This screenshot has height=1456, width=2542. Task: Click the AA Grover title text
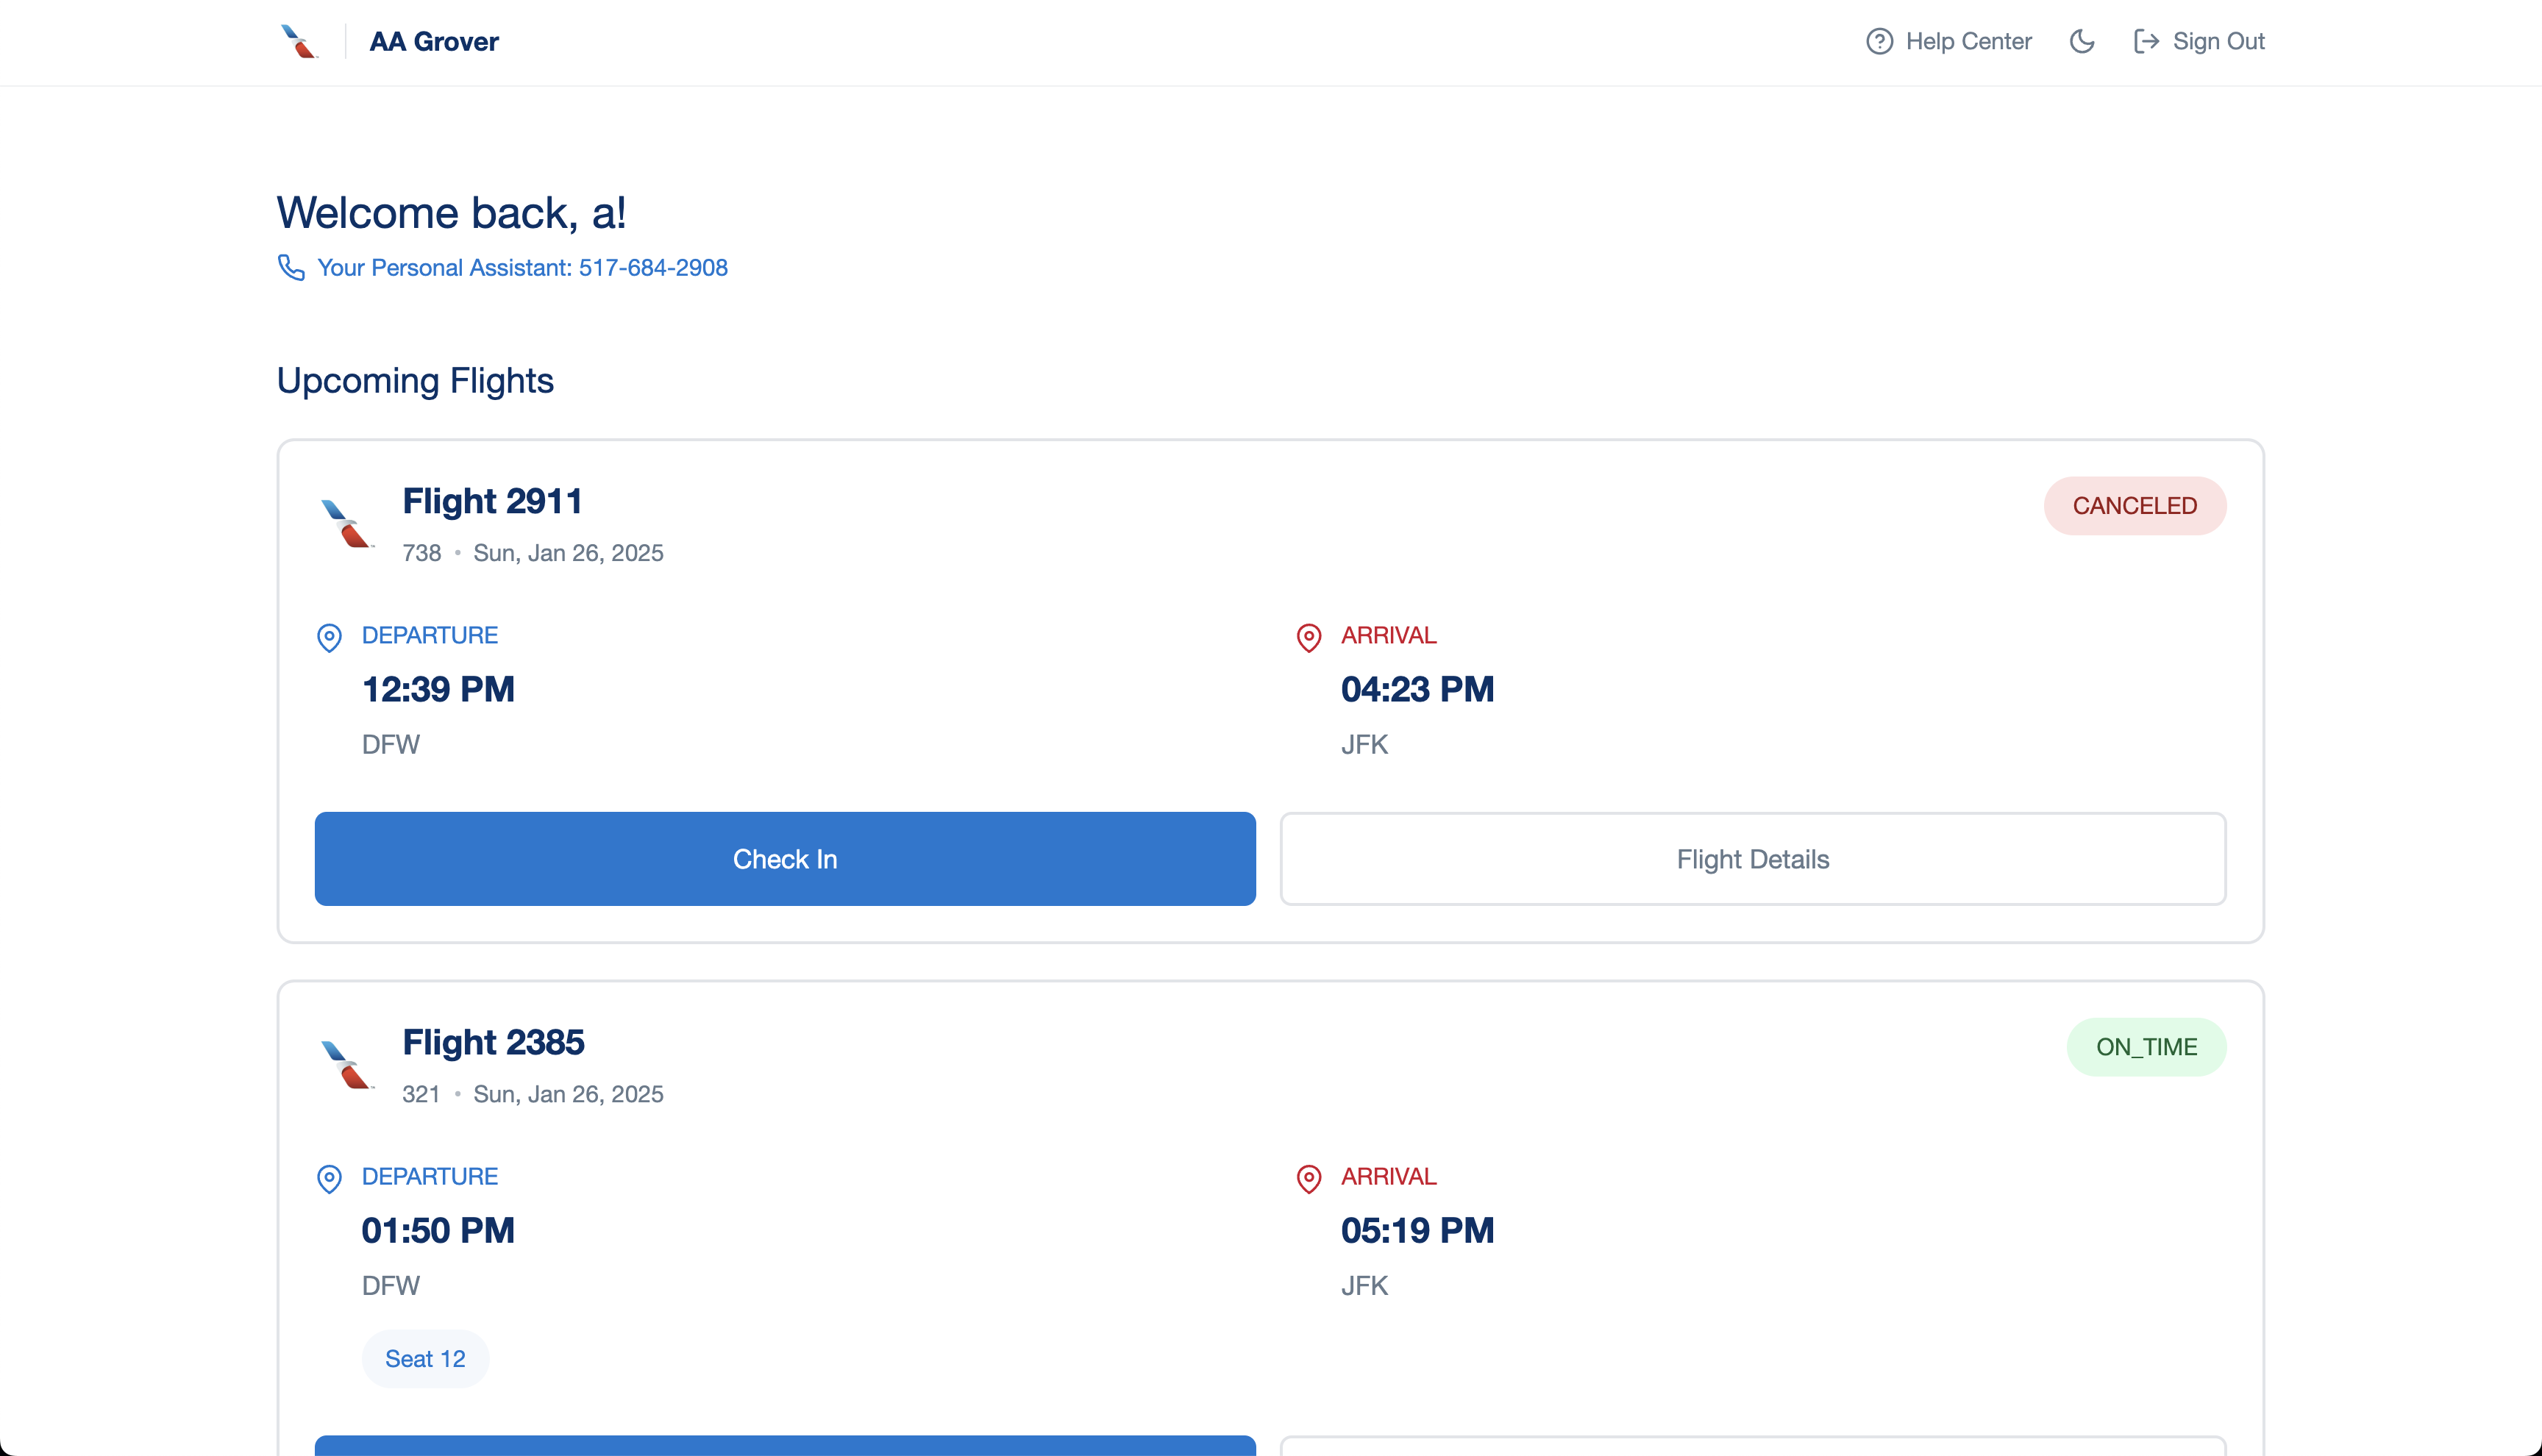pos(434,42)
